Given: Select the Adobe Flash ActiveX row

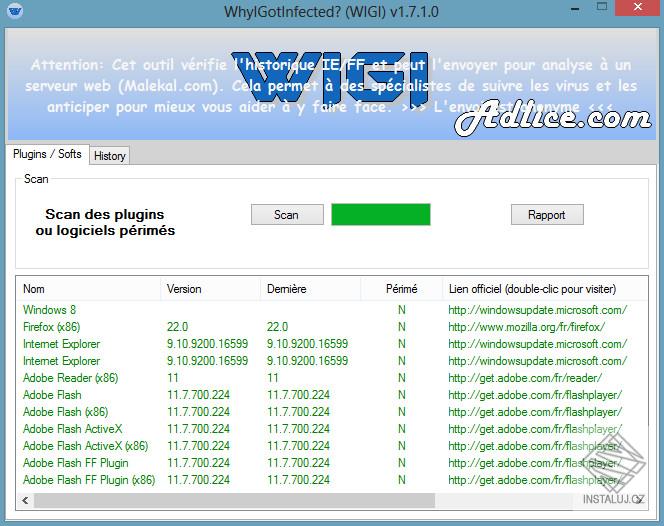Looking at the screenshot, I should pos(332,429).
